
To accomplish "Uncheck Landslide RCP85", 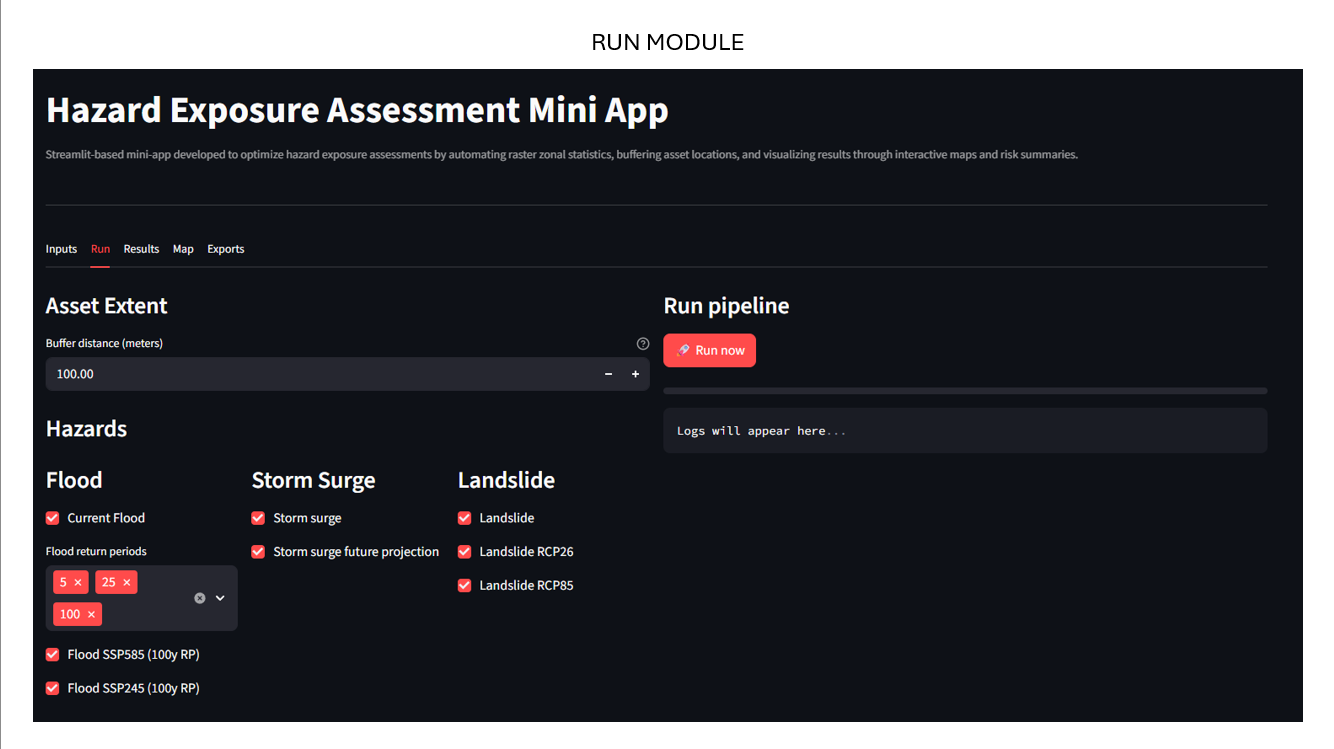I will [464, 585].
